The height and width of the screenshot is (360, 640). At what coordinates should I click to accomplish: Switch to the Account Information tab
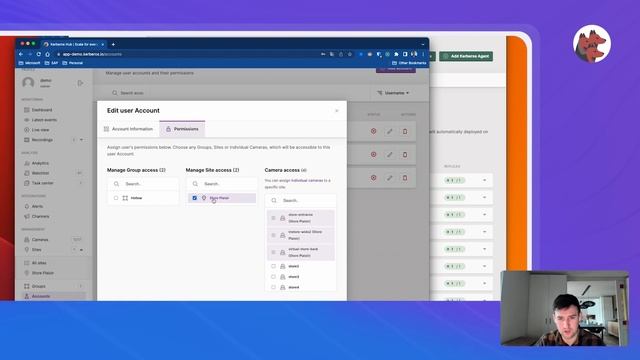pos(129,129)
